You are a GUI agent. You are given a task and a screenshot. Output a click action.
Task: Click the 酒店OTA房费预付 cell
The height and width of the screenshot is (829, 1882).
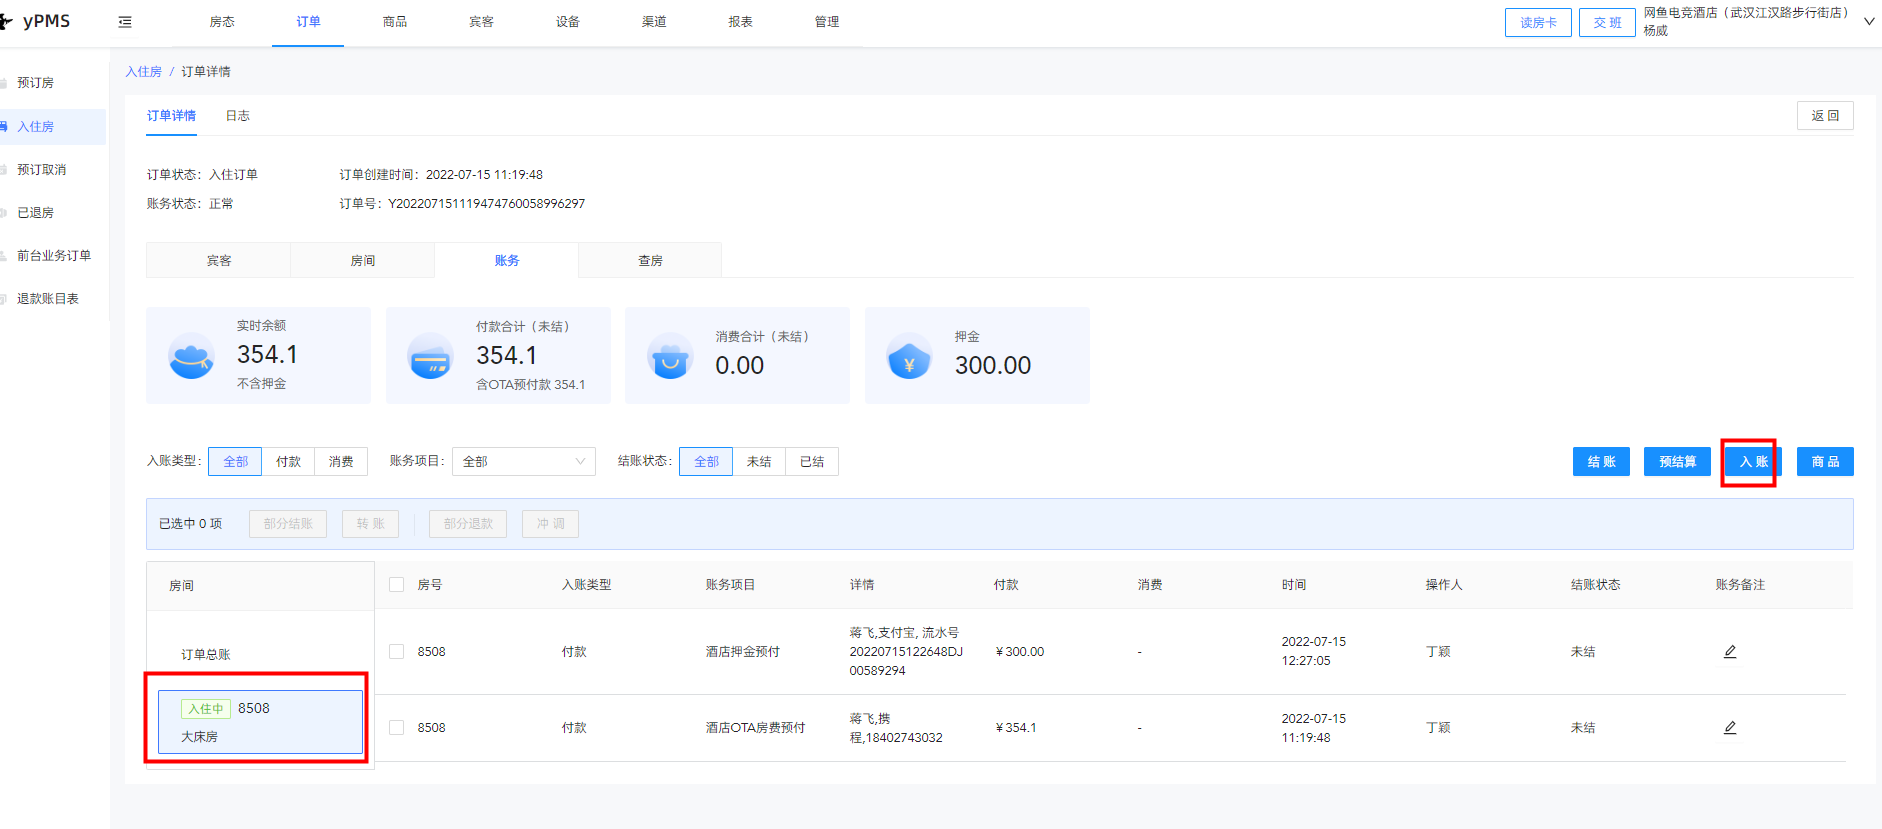[755, 728]
